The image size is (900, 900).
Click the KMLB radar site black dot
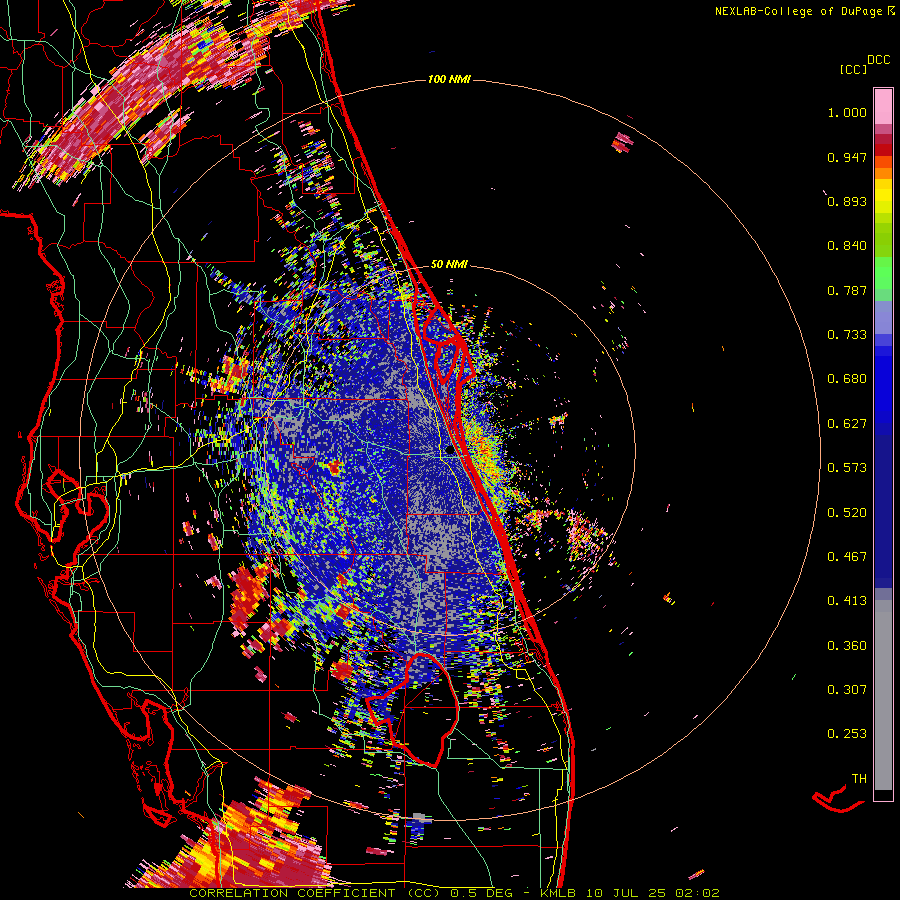[450, 451]
